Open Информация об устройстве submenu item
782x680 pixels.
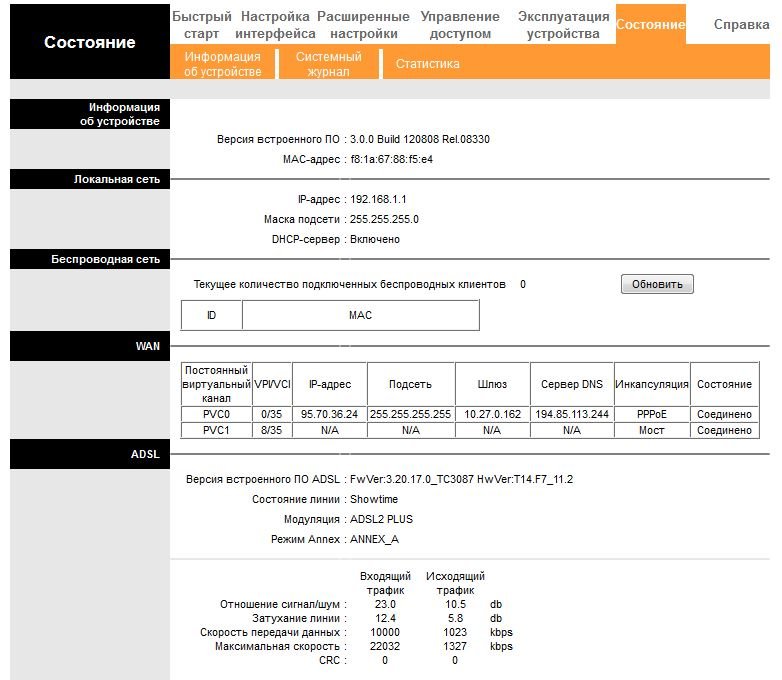(x=222, y=64)
